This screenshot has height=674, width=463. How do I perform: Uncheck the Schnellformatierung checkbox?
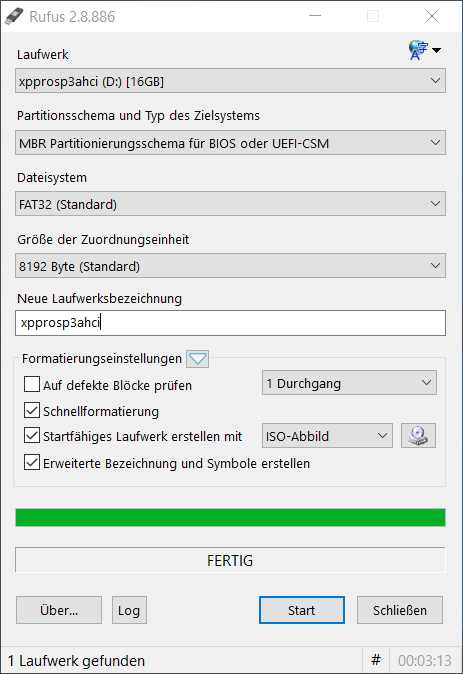[x=32, y=411]
